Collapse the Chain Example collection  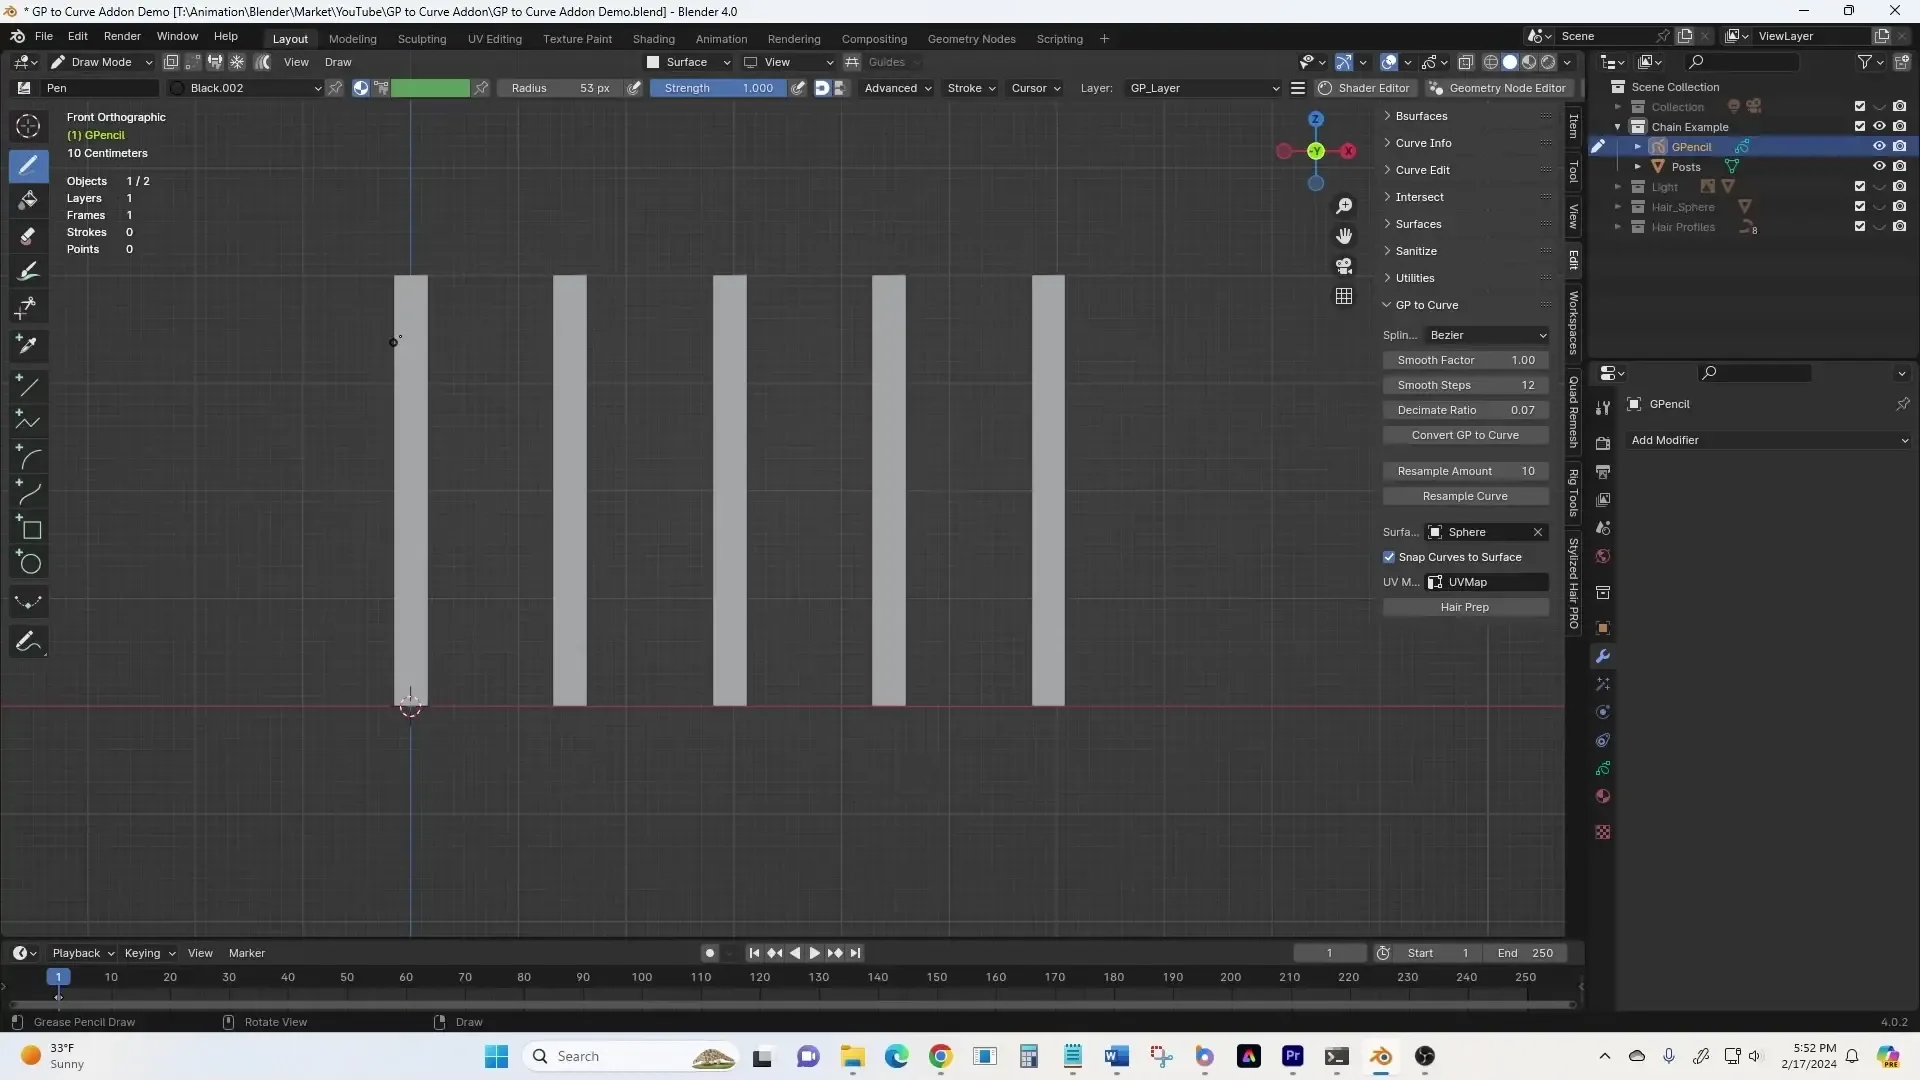[x=1620, y=126]
